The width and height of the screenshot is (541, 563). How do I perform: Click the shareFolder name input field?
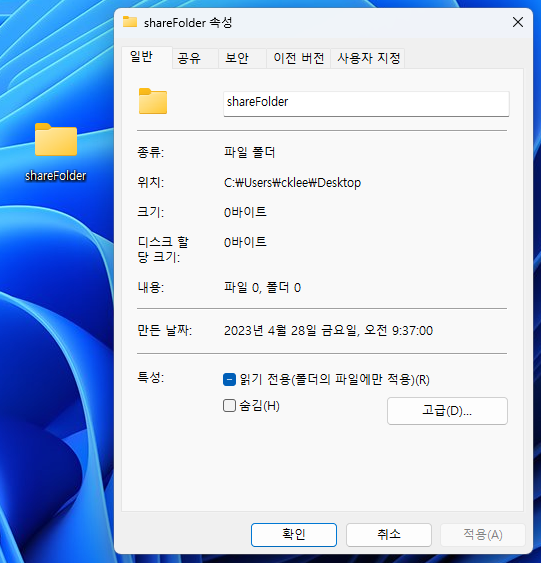click(366, 103)
